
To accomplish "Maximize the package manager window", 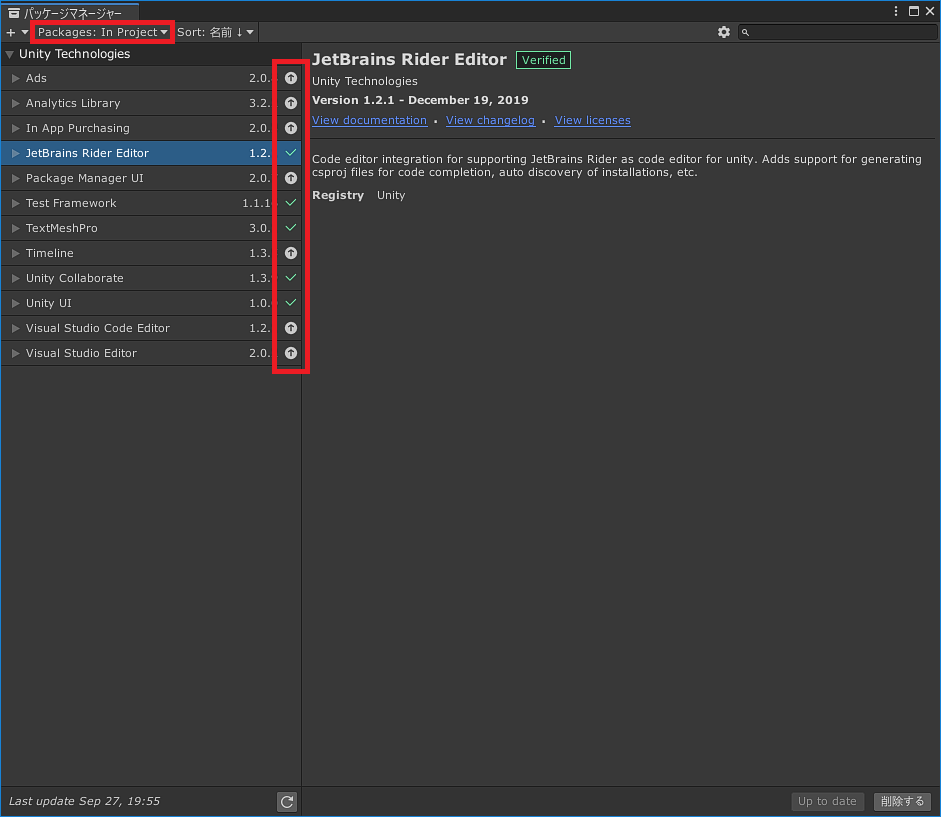I will tap(913, 11).
